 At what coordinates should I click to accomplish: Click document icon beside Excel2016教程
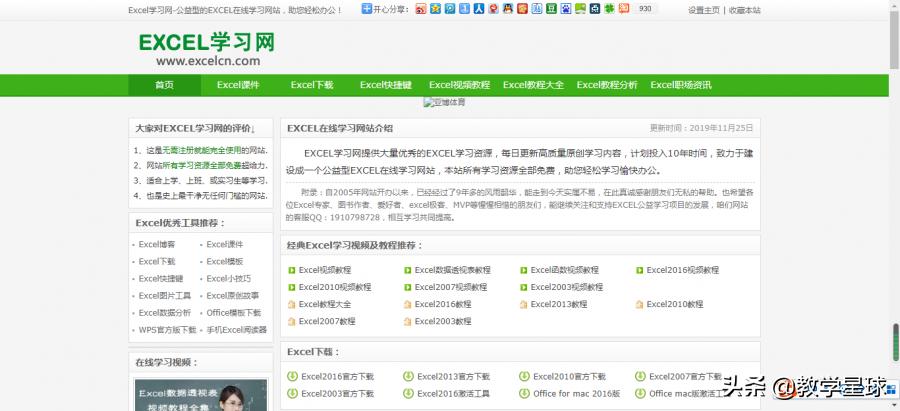pos(408,304)
